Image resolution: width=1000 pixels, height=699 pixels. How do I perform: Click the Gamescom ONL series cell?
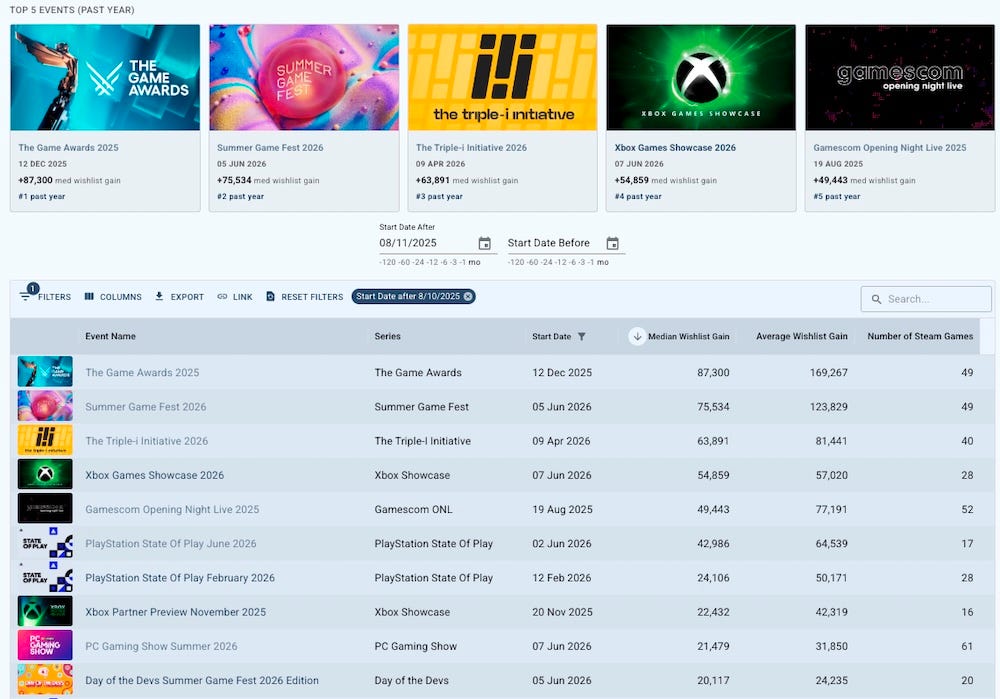point(413,510)
